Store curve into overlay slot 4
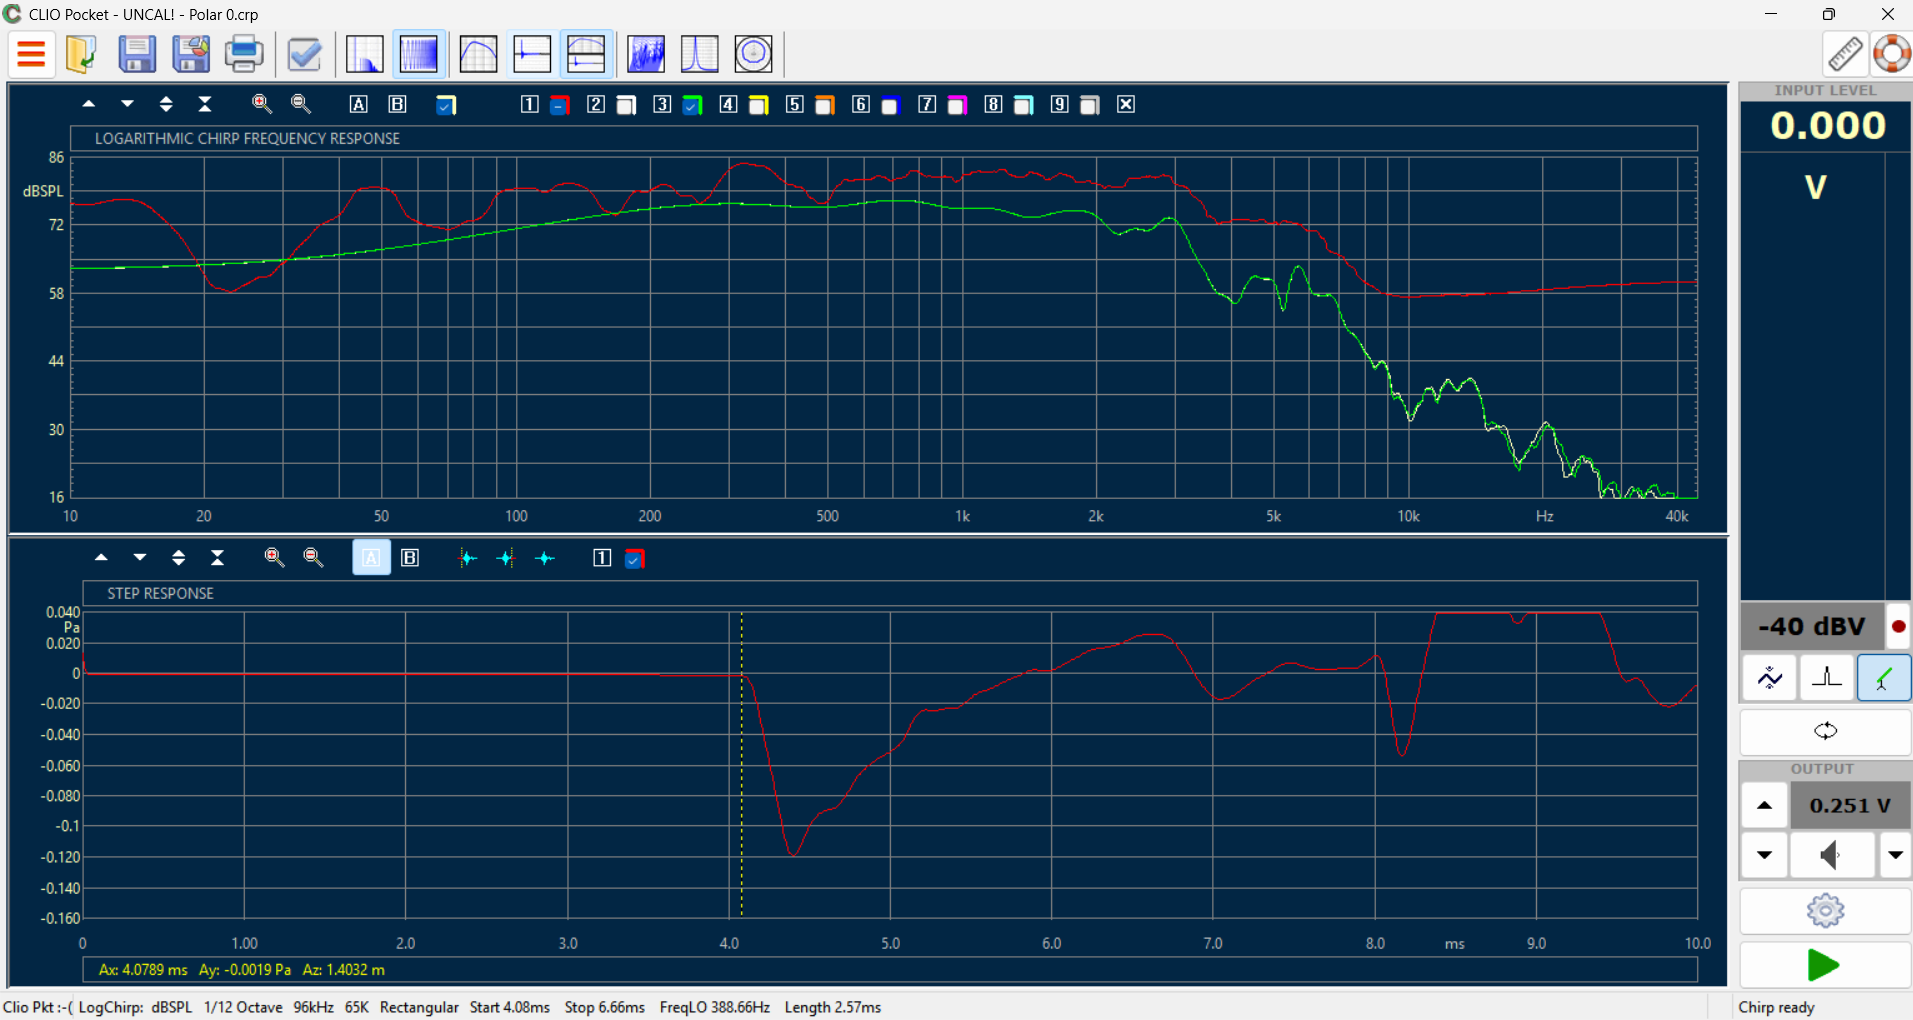The image size is (1913, 1020). [728, 104]
